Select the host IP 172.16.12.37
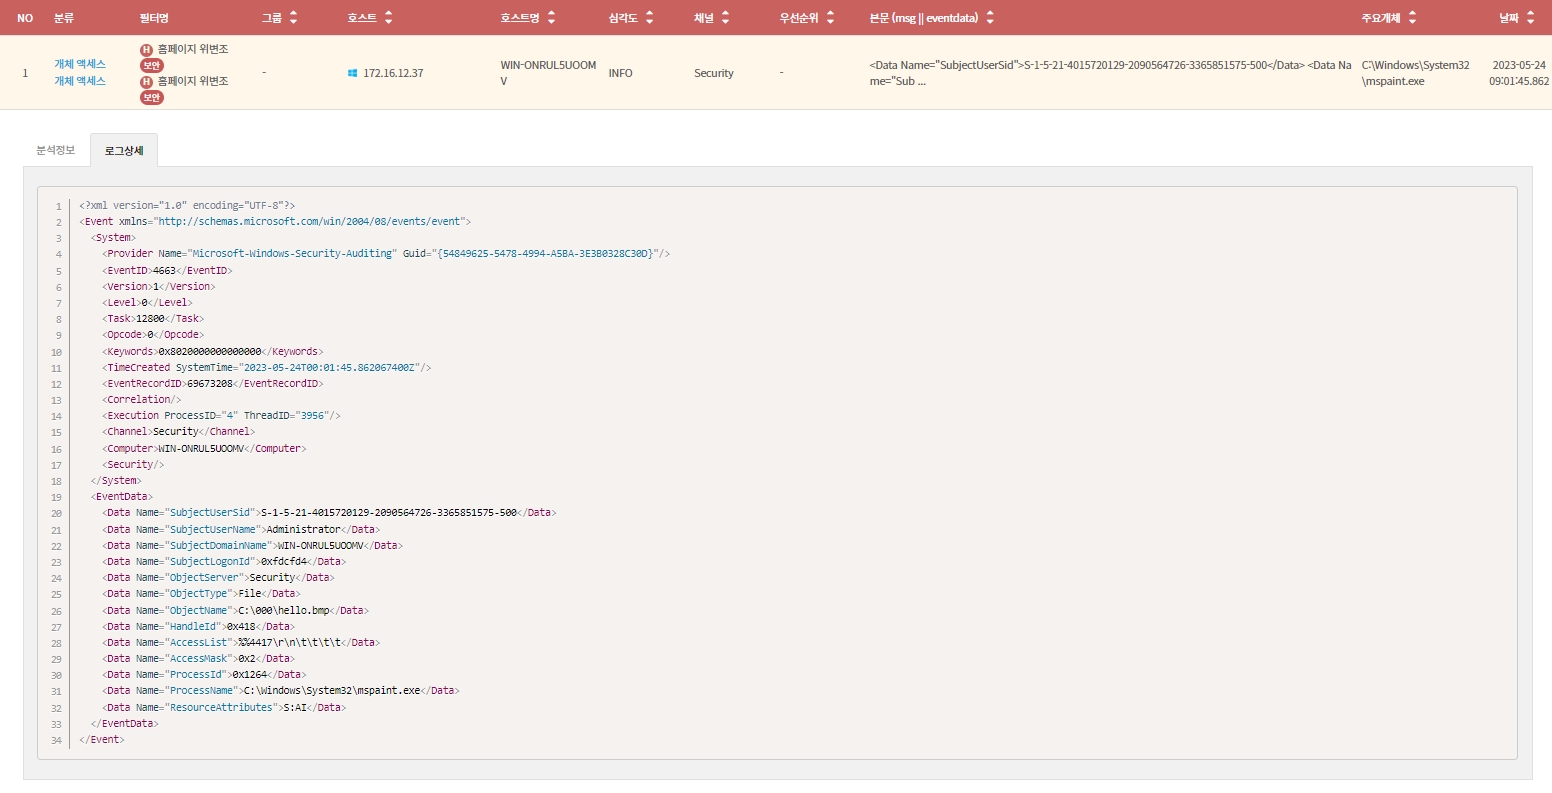Screen dimensions: 1552x793 pos(393,73)
